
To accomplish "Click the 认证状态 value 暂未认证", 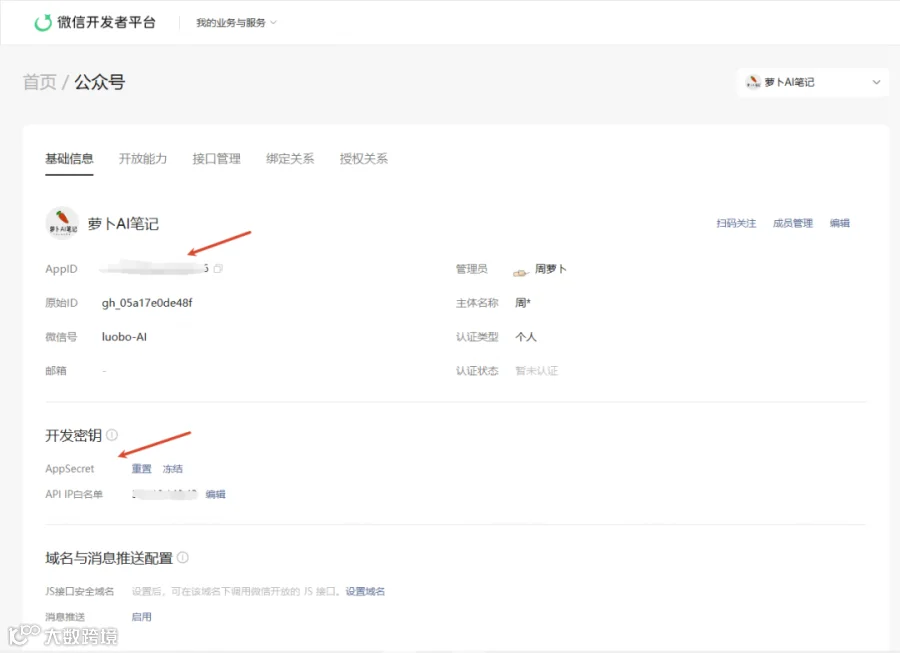I will coord(536,371).
